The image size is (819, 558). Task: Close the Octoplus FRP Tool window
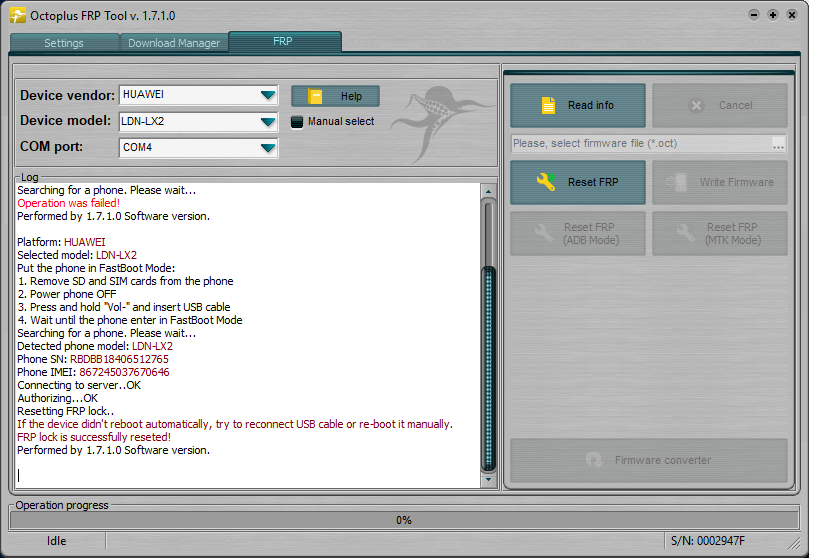pos(792,15)
